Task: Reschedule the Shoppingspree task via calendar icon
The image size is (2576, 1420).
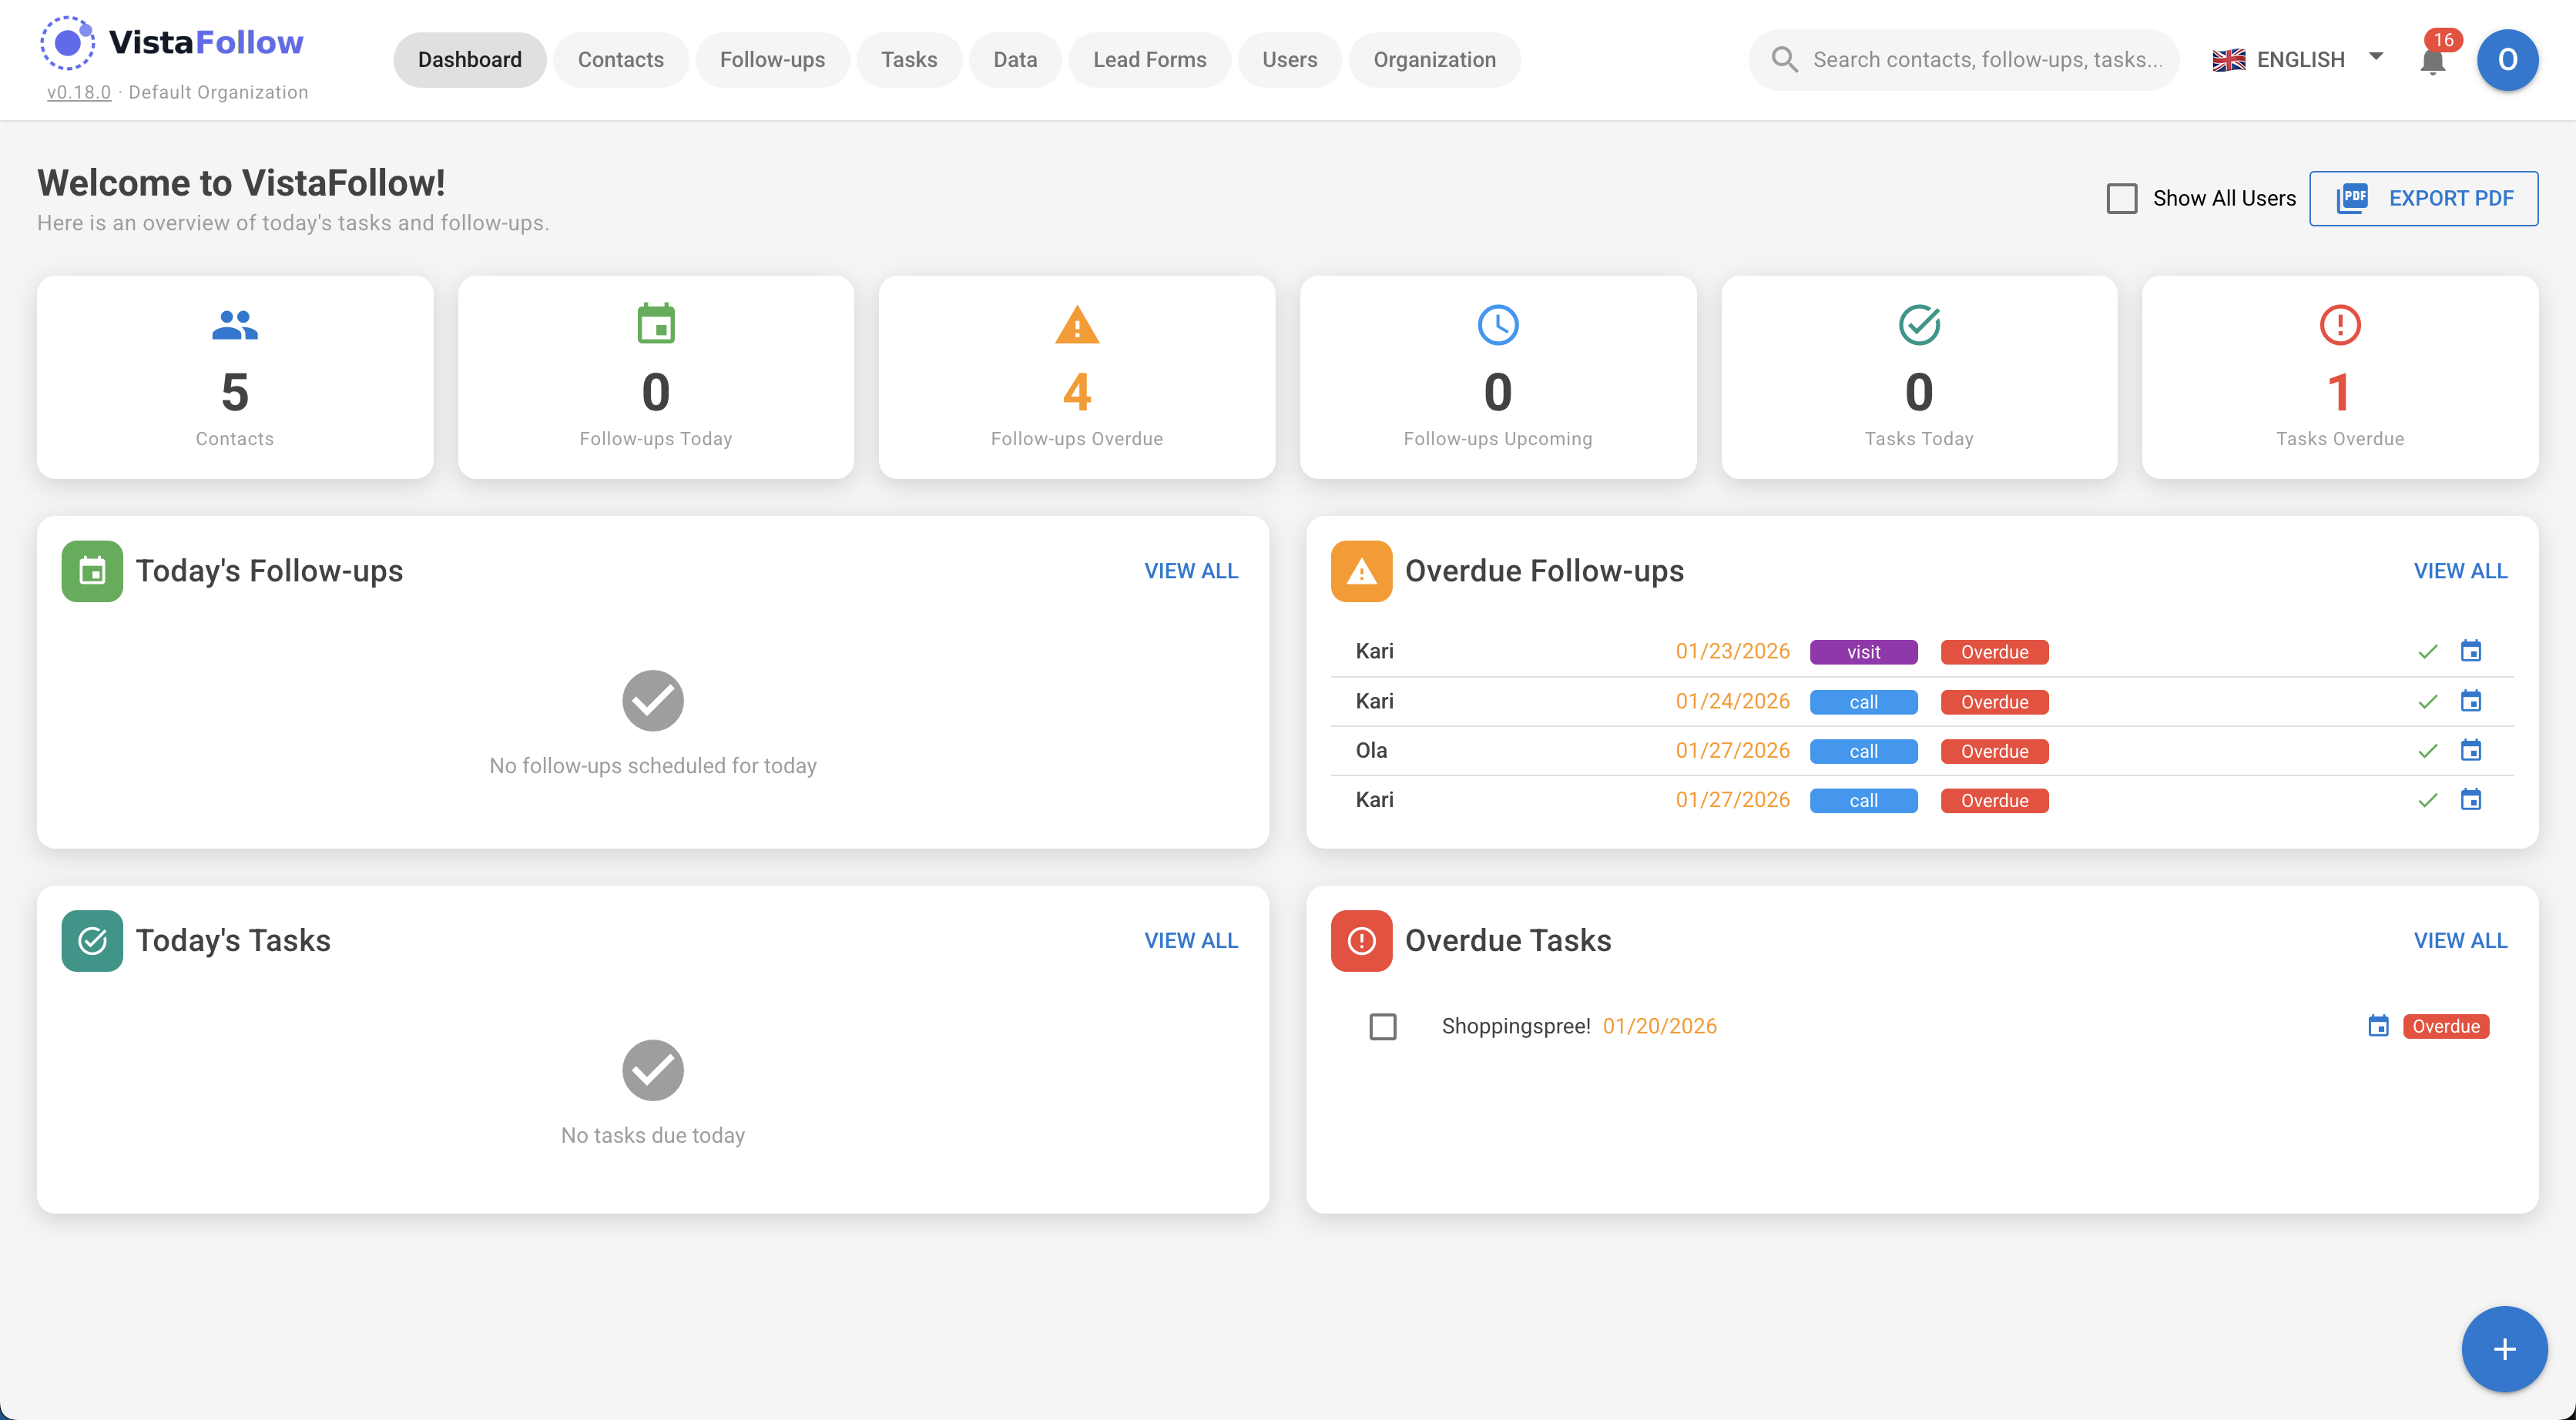Action: (x=2378, y=1026)
